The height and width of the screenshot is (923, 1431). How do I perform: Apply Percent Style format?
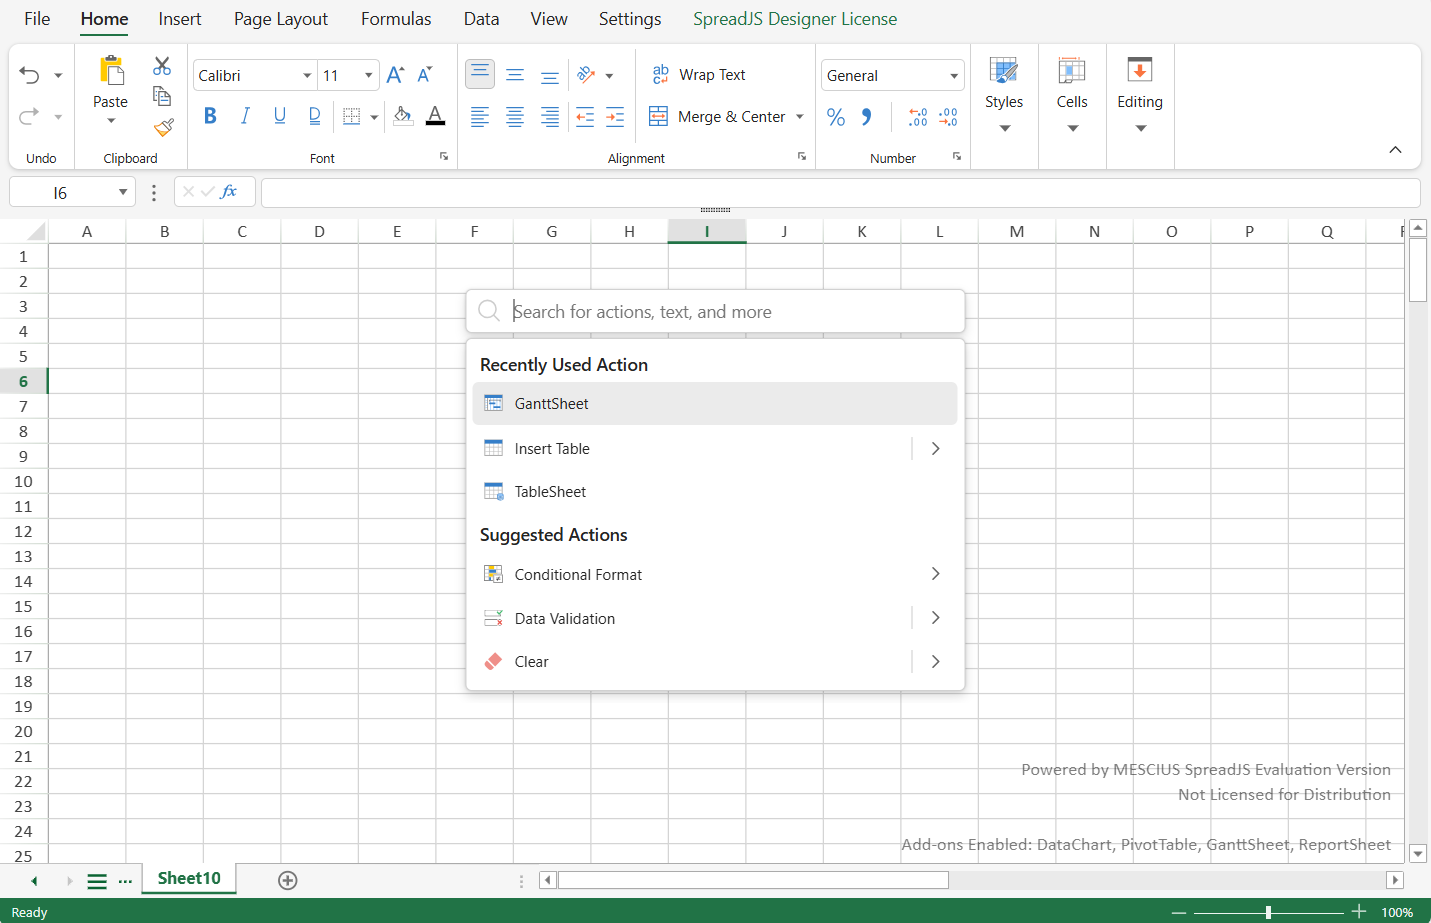pos(836,117)
